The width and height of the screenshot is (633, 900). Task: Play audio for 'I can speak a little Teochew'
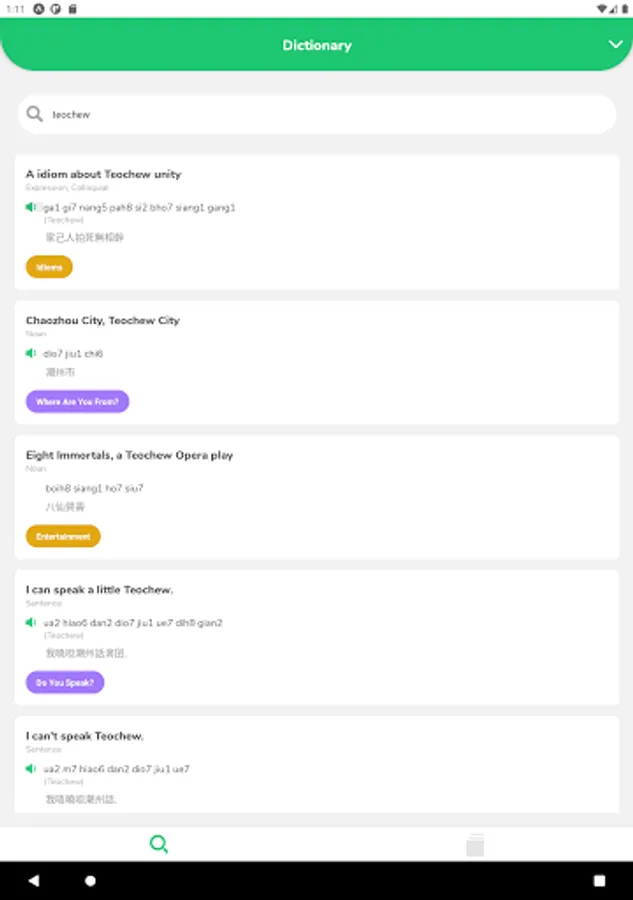click(31, 622)
